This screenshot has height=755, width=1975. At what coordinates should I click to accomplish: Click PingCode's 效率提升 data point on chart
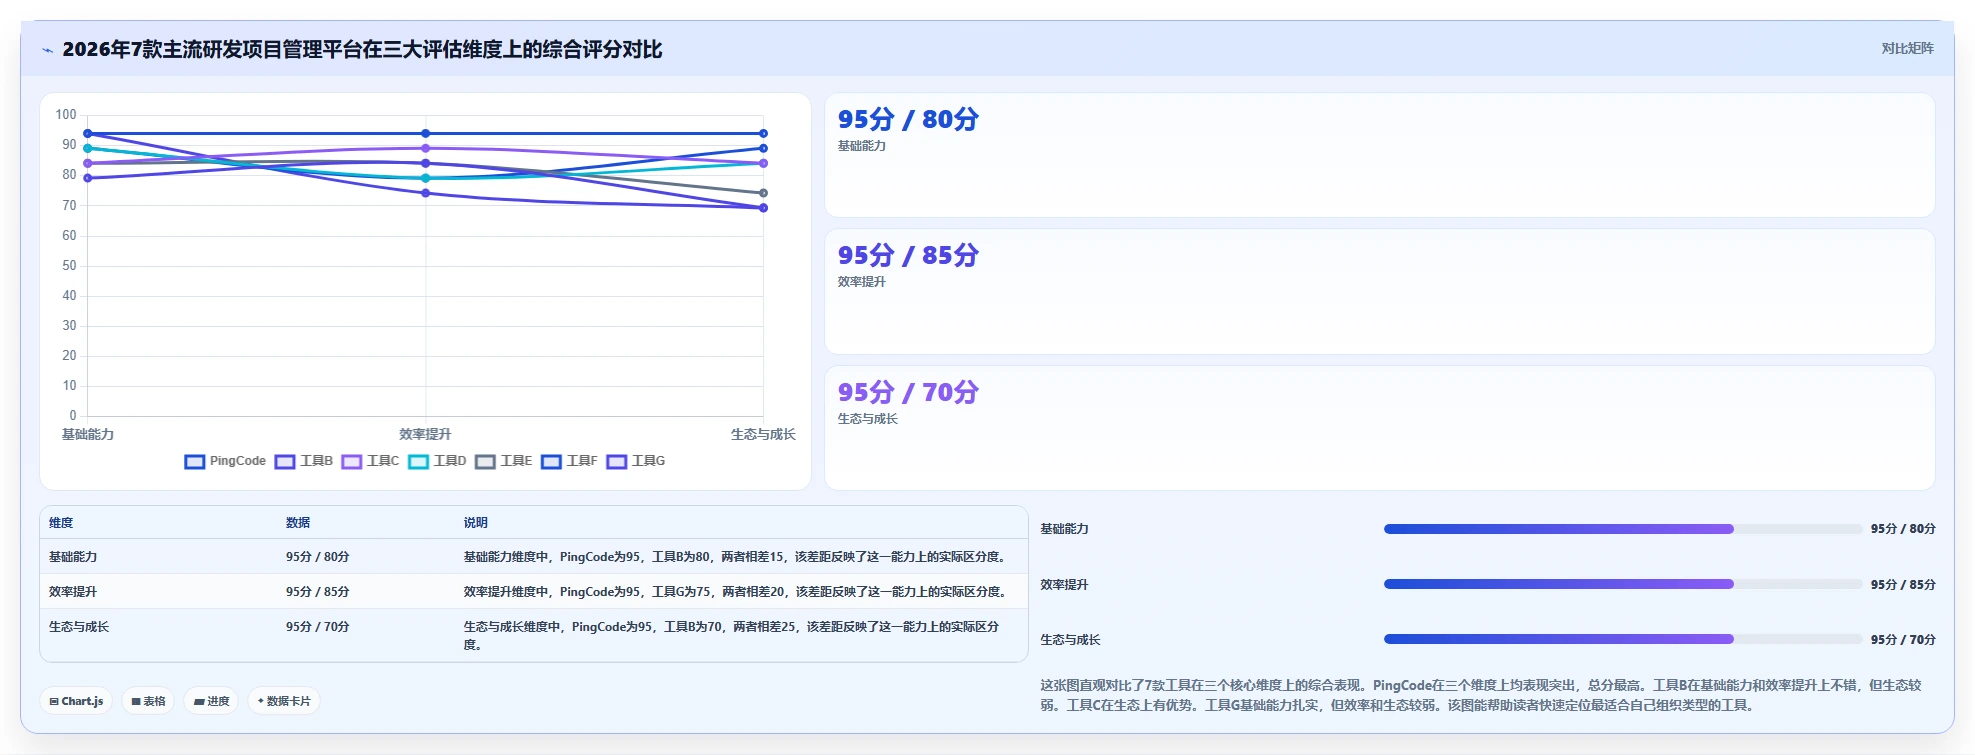tap(426, 133)
